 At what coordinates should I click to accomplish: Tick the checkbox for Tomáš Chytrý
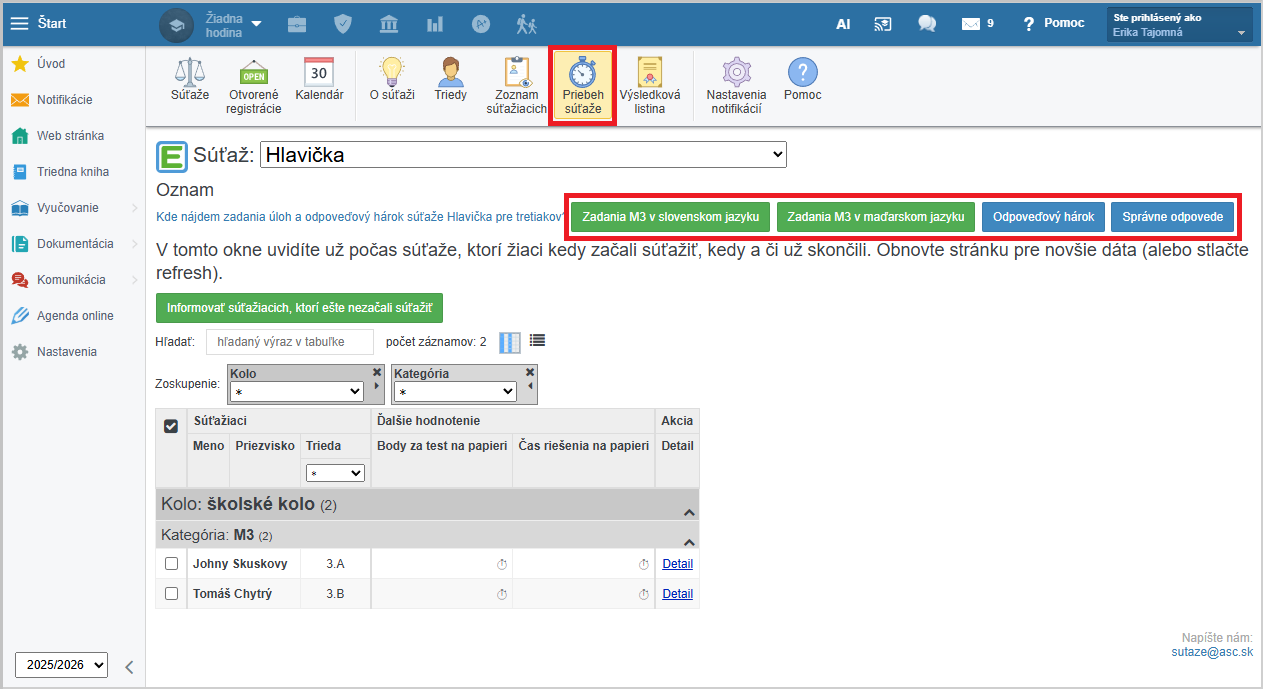click(171, 594)
